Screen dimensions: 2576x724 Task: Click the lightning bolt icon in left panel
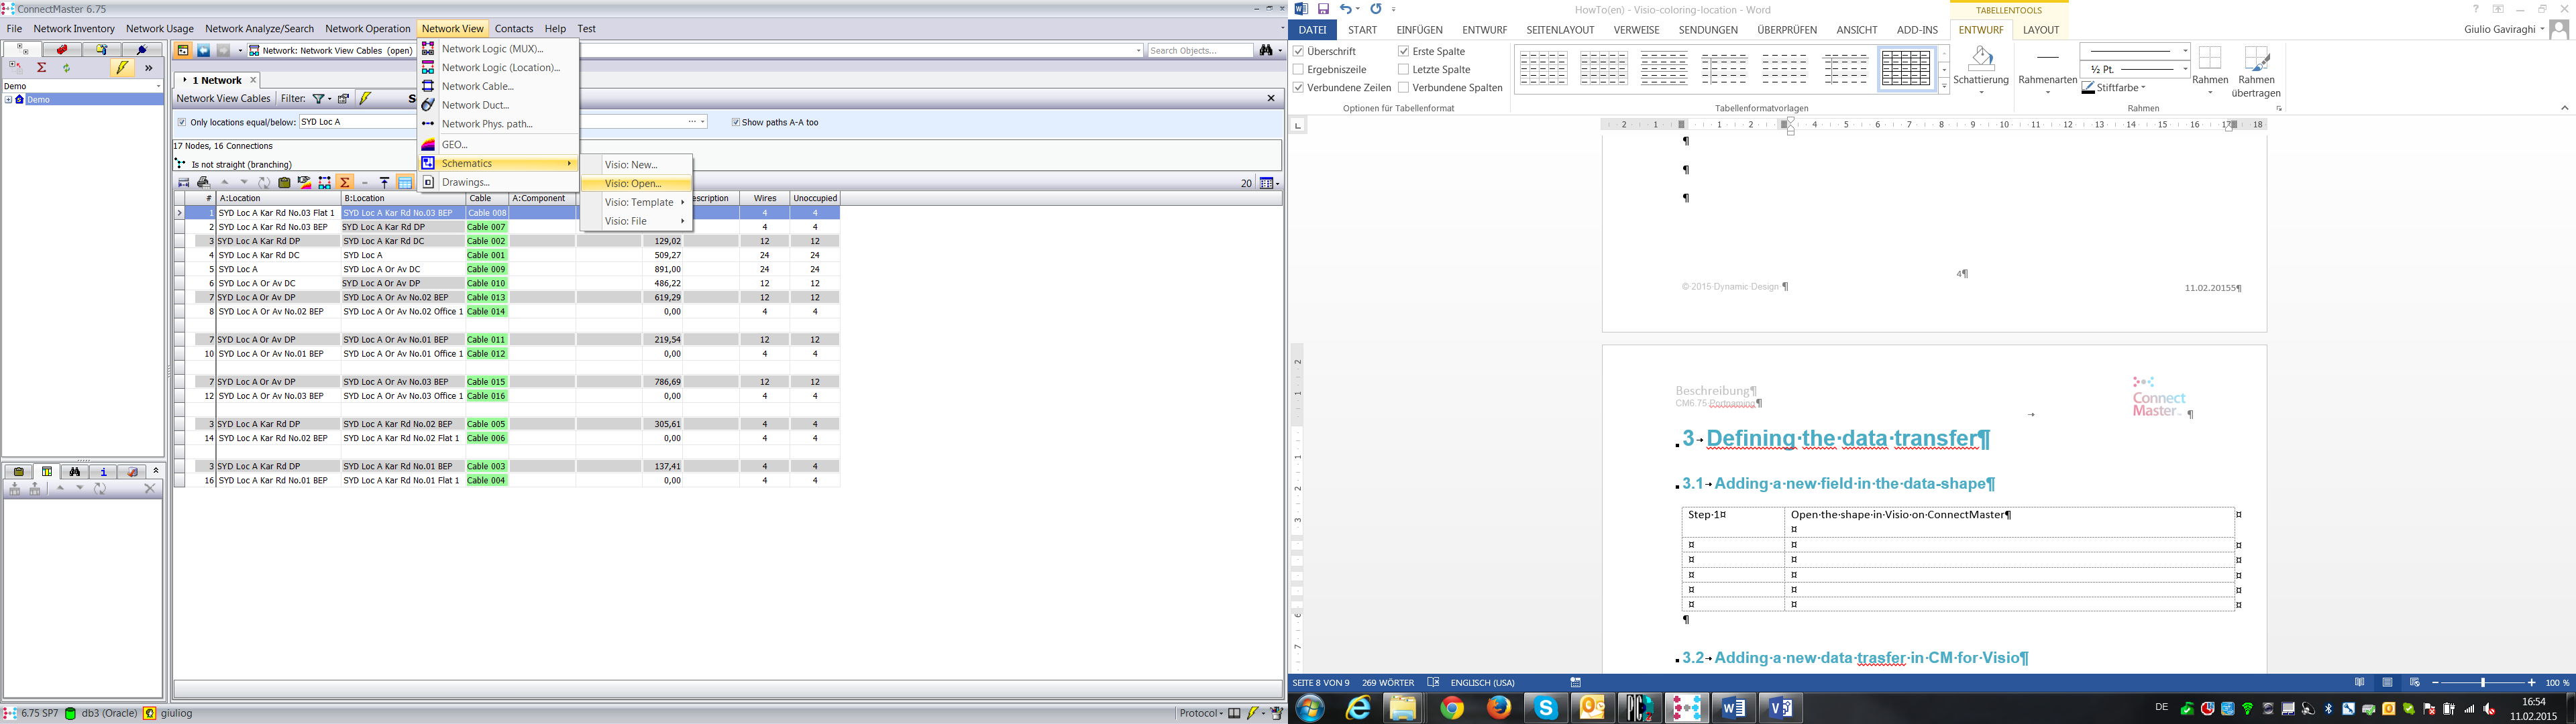pyautogui.click(x=122, y=68)
